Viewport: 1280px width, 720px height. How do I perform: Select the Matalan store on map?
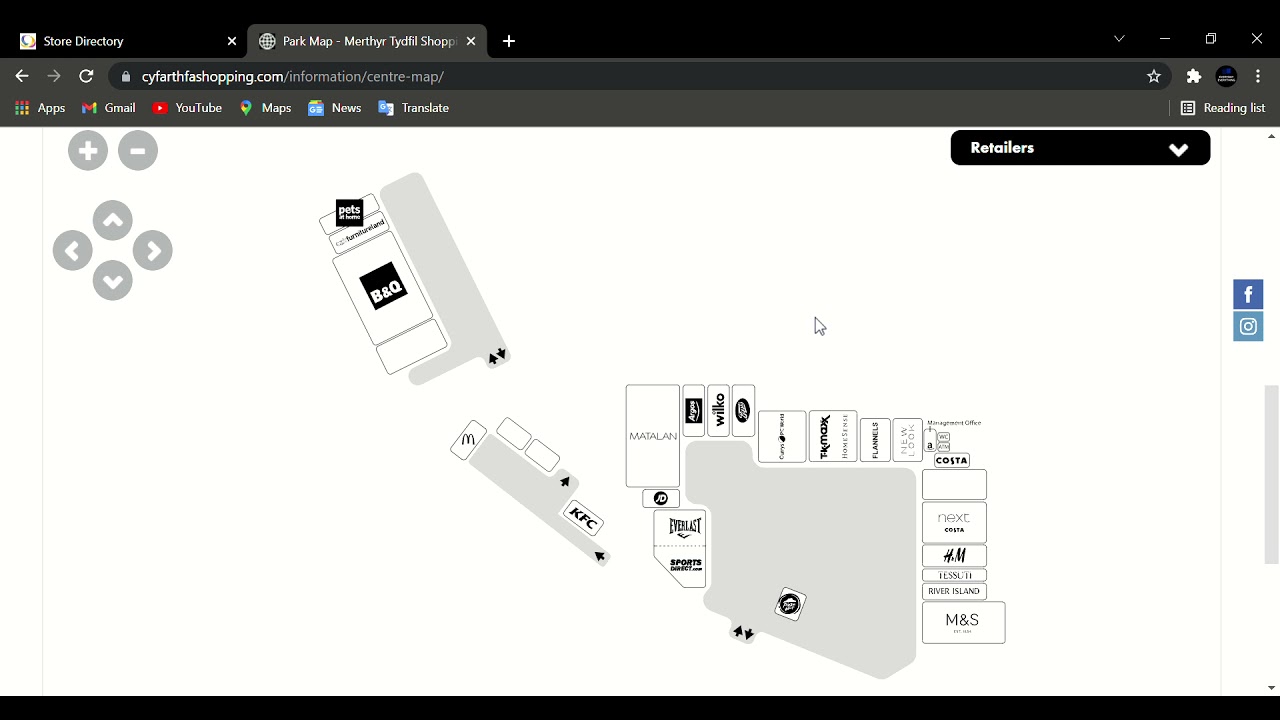(x=653, y=436)
